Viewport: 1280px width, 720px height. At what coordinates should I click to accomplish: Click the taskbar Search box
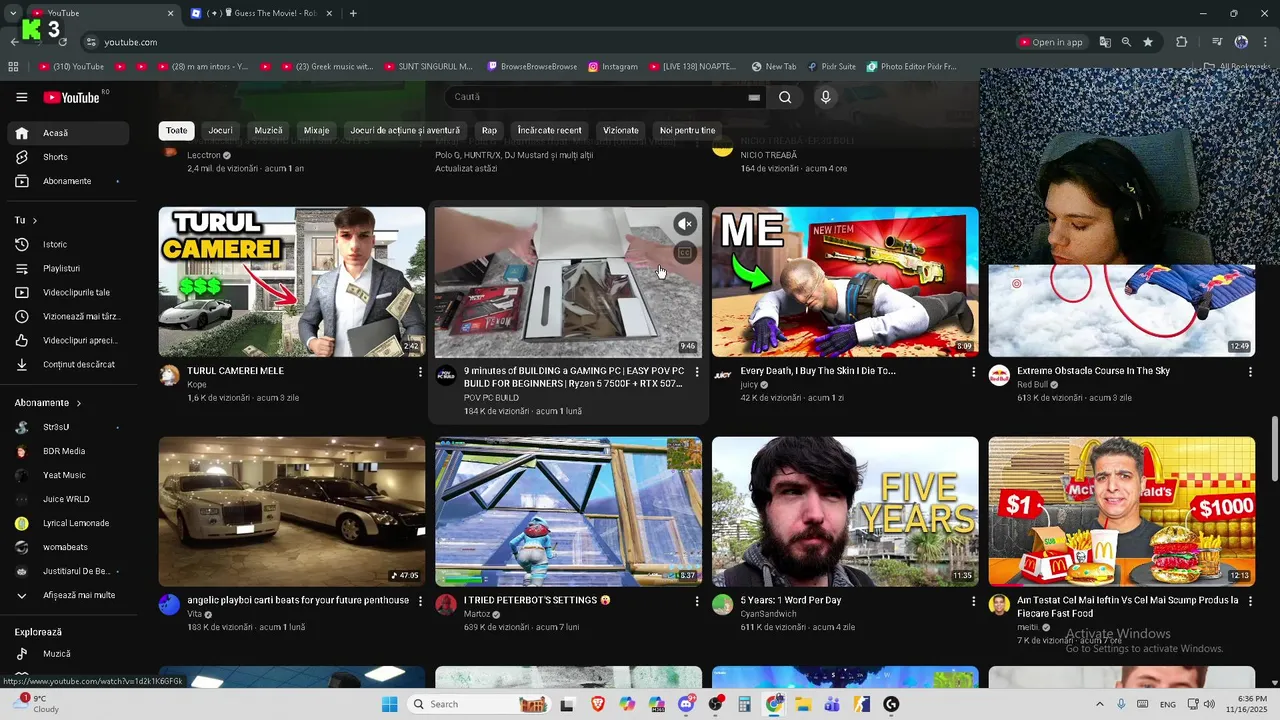[x=477, y=704]
